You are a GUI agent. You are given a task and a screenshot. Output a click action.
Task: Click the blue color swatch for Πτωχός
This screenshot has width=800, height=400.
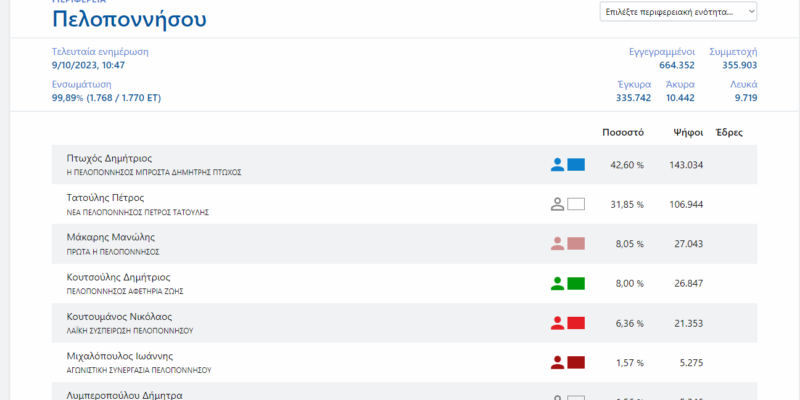coord(576,165)
